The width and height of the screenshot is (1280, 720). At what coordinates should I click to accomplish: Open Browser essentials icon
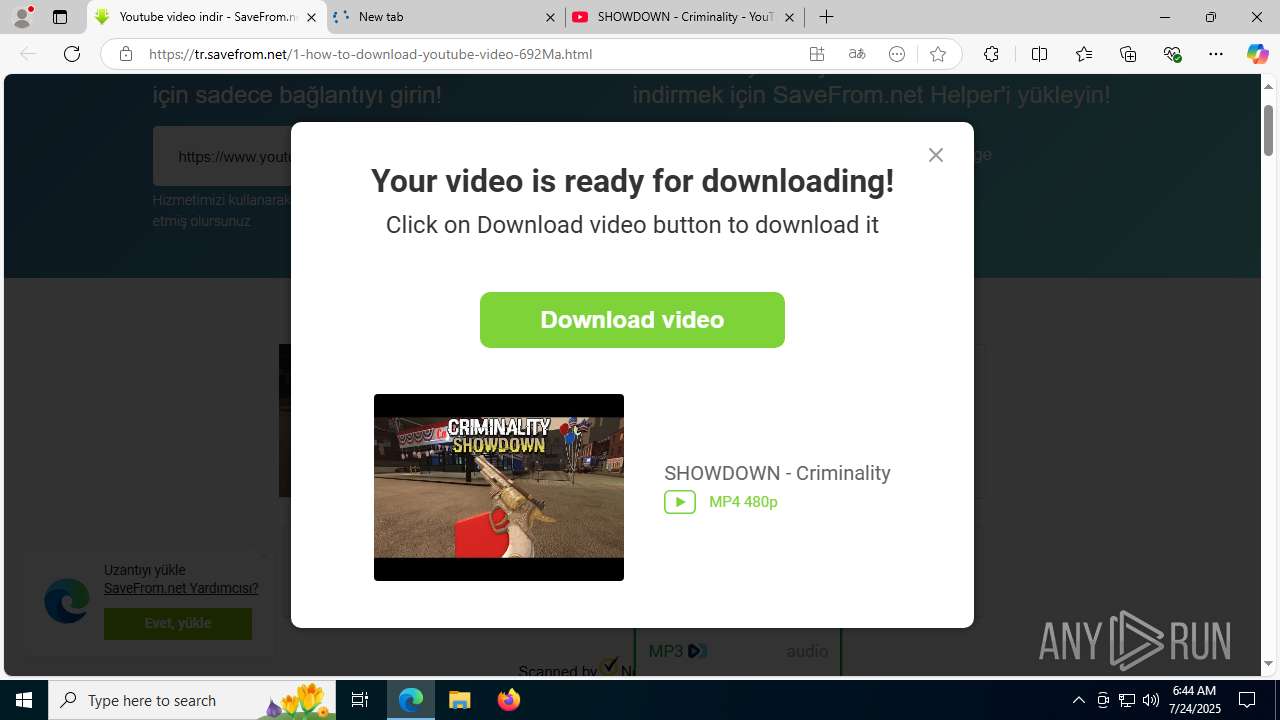click(1172, 54)
